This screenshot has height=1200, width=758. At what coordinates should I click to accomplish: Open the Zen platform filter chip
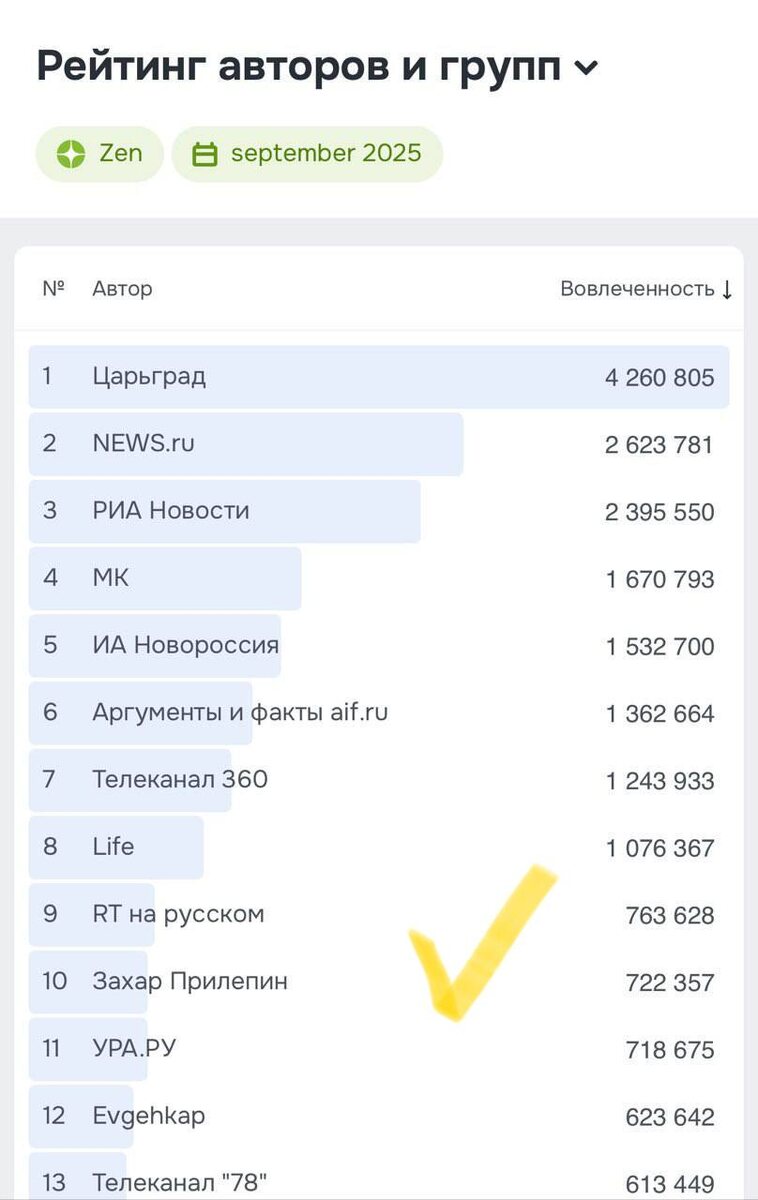click(x=100, y=154)
